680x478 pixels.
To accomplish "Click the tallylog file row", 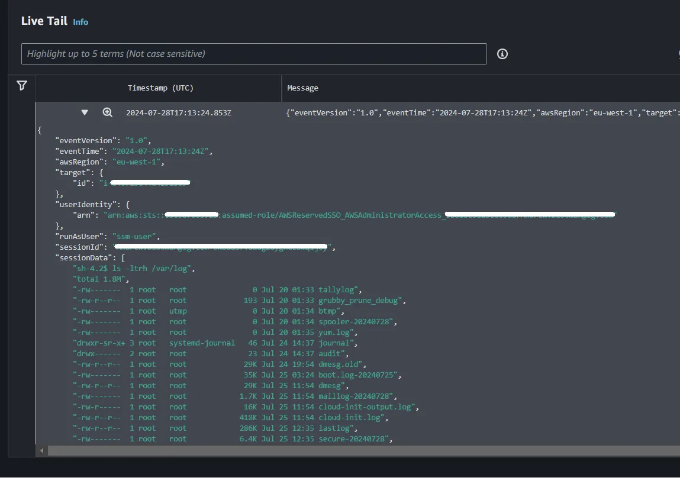I will [217, 290].
